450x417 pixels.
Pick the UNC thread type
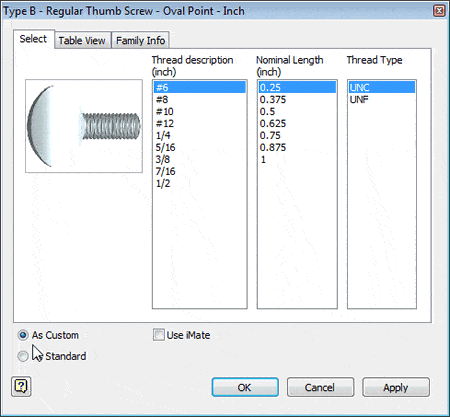click(x=382, y=88)
